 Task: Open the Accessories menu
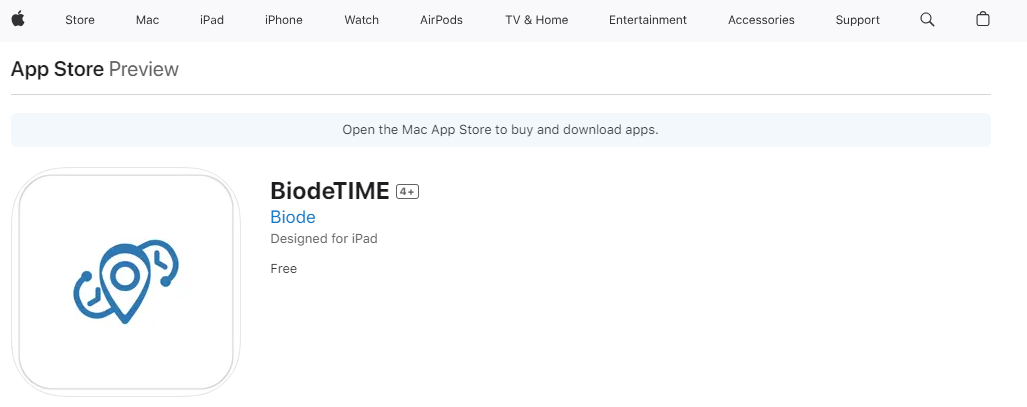point(761,20)
